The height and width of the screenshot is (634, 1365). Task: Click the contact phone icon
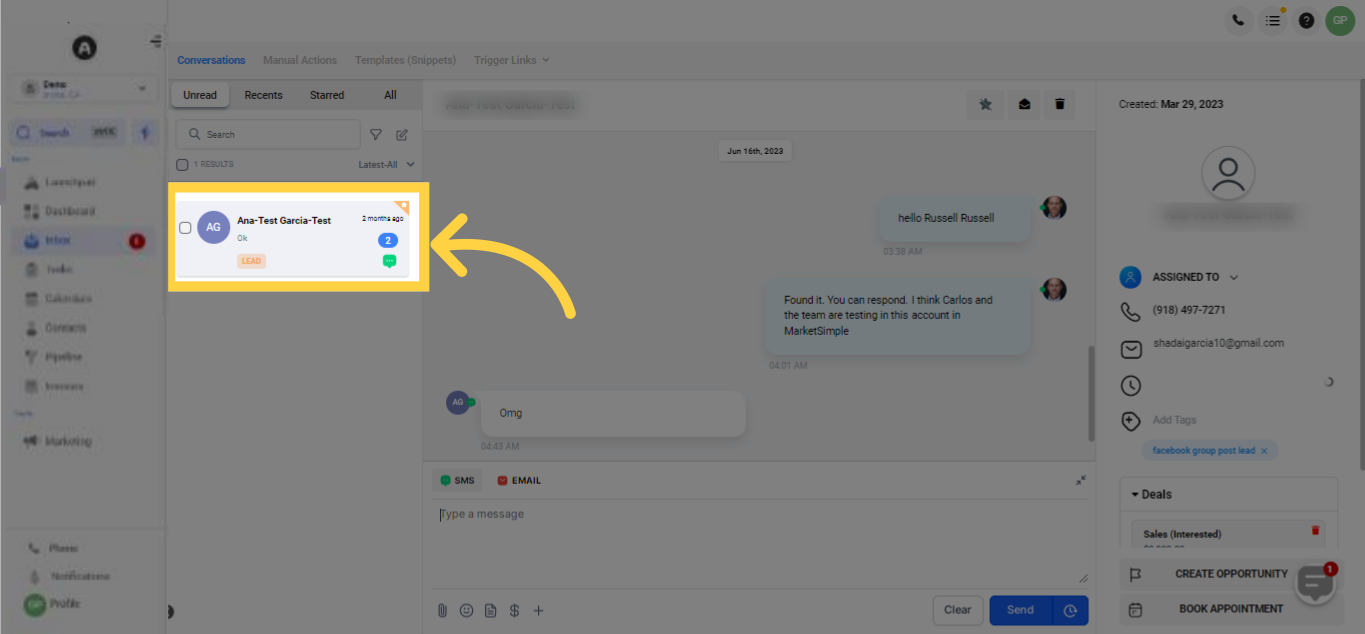point(1131,311)
